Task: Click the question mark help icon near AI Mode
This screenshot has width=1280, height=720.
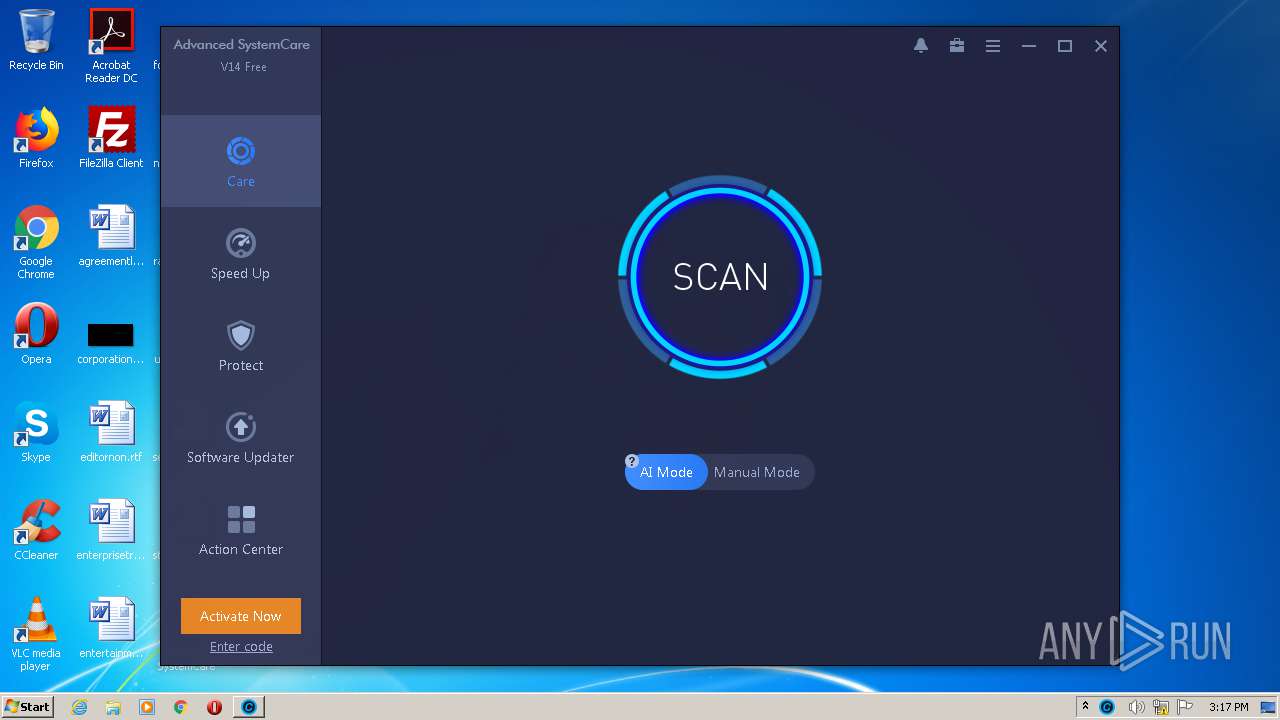Action: coord(632,461)
